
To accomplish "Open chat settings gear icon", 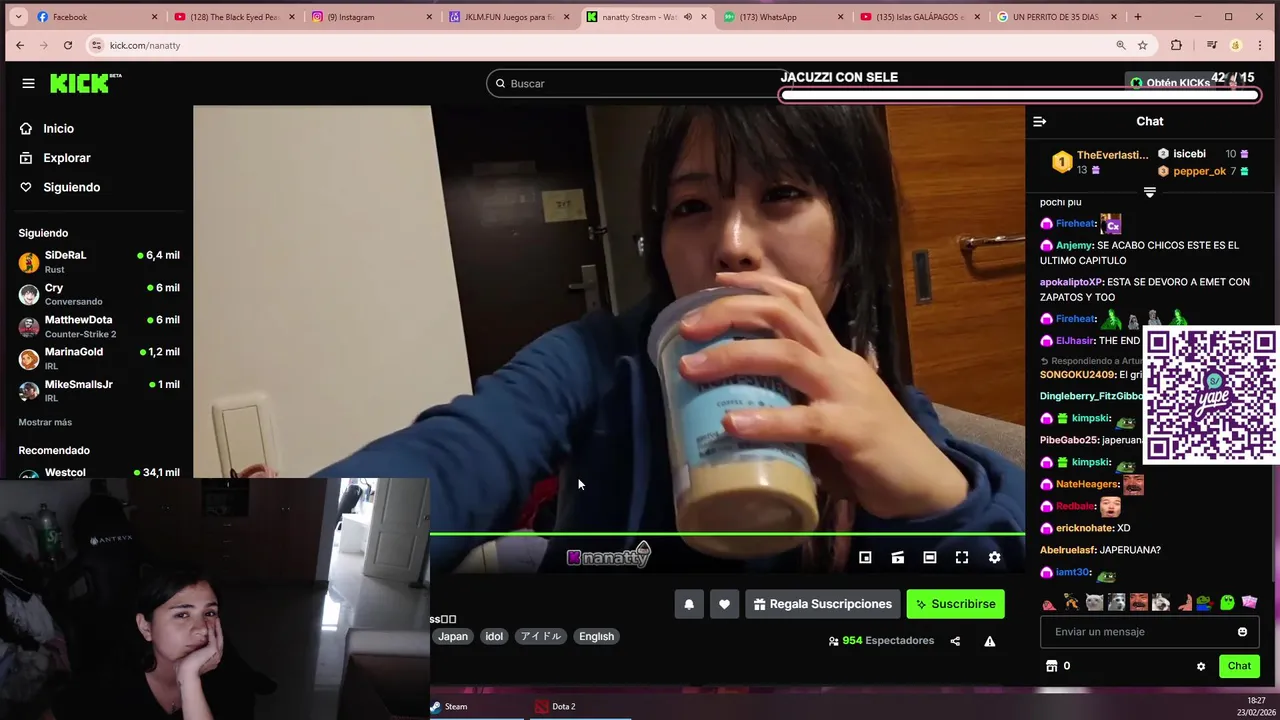I will 1201,666.
